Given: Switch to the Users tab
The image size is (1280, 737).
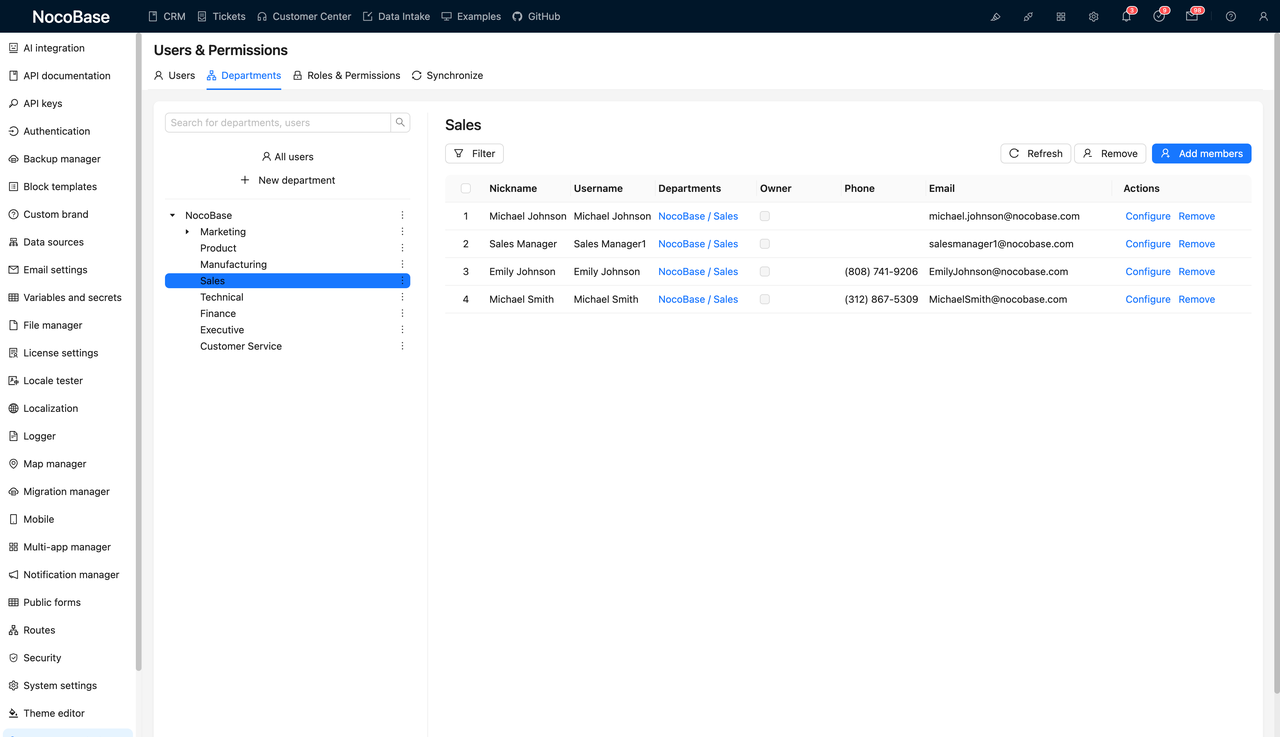Looking at the screenshot, I should point(174,75).
